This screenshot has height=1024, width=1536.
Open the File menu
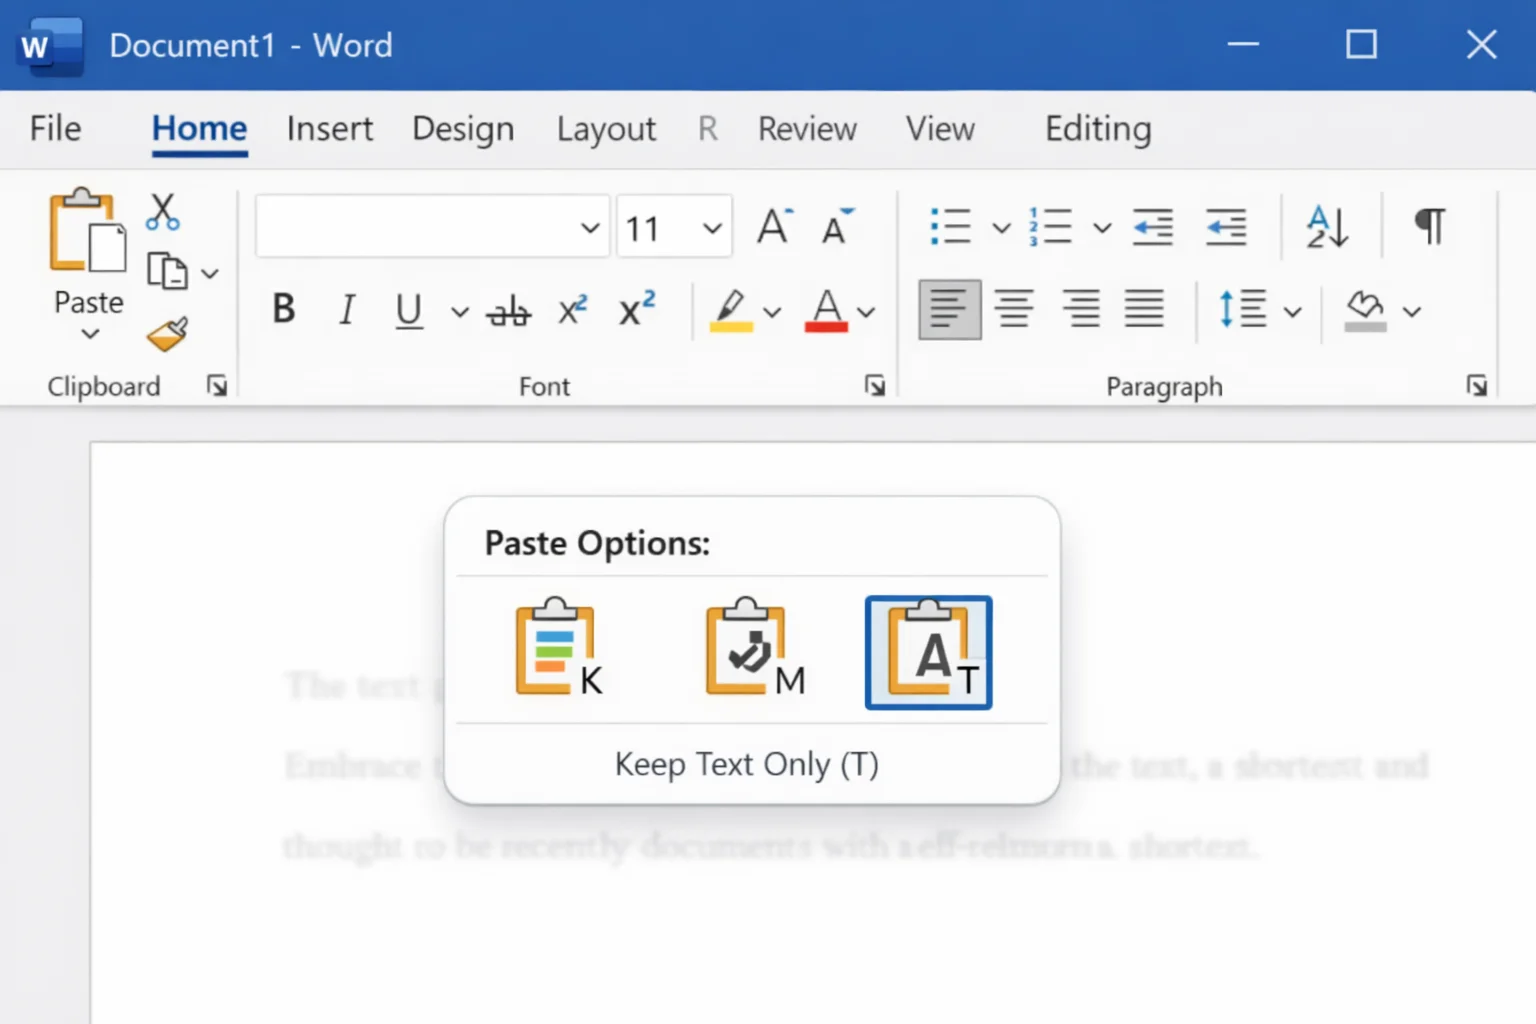(56, 129)
